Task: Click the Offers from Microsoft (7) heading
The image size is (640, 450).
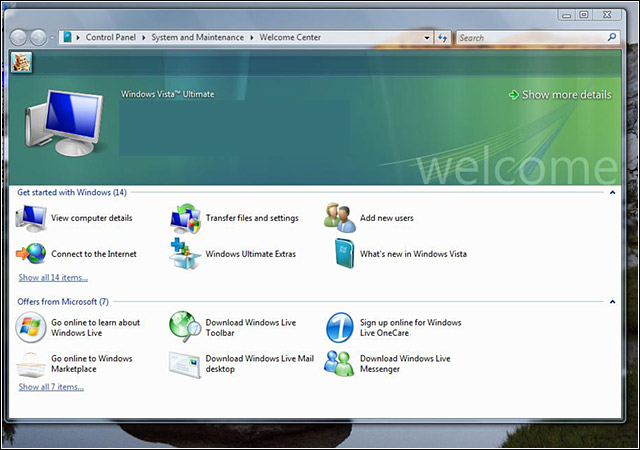Action: pyautogui.click(x=63, y=302)
